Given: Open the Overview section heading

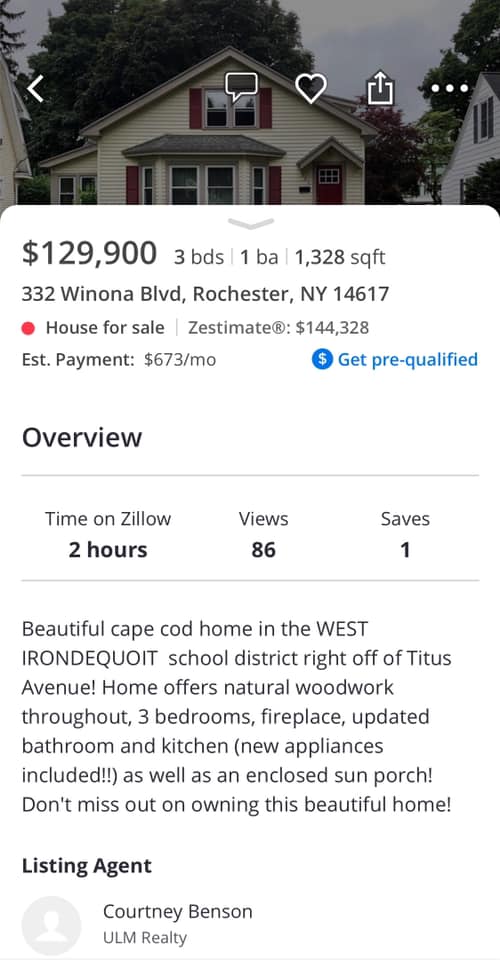Looking at the screenshot, I should coord(82,438).
